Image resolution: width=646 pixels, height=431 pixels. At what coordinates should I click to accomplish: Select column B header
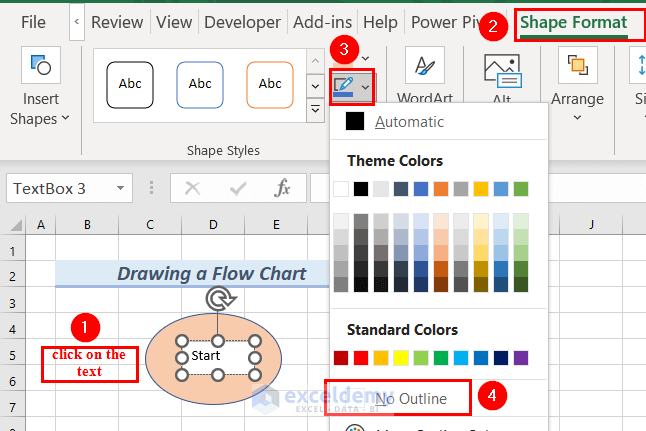tap(87, 225)
